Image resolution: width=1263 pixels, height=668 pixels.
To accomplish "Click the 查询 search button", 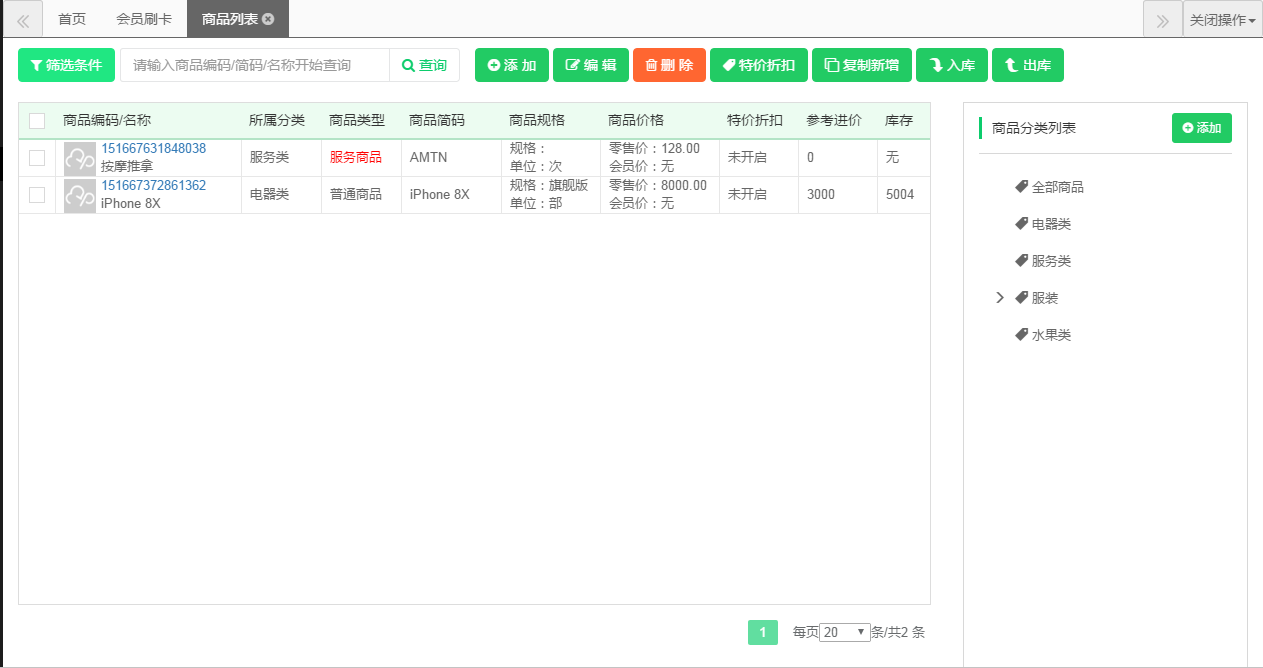I will tap(424, 64).
